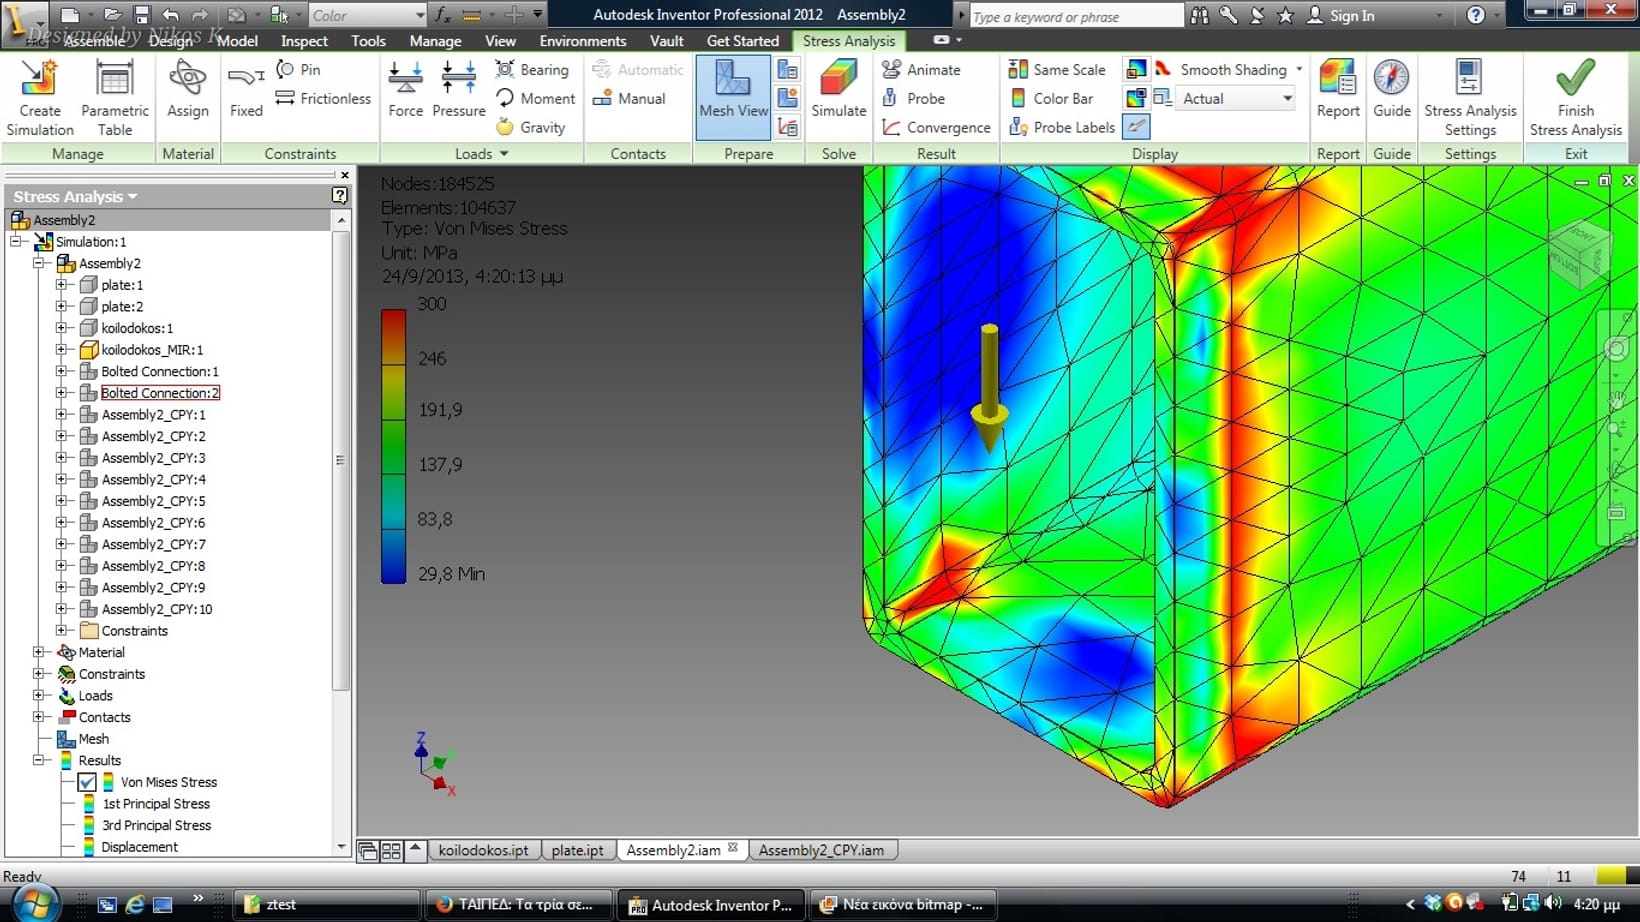
Task: Open the Parametric Table tool
Action: click(x=114, y=96)
